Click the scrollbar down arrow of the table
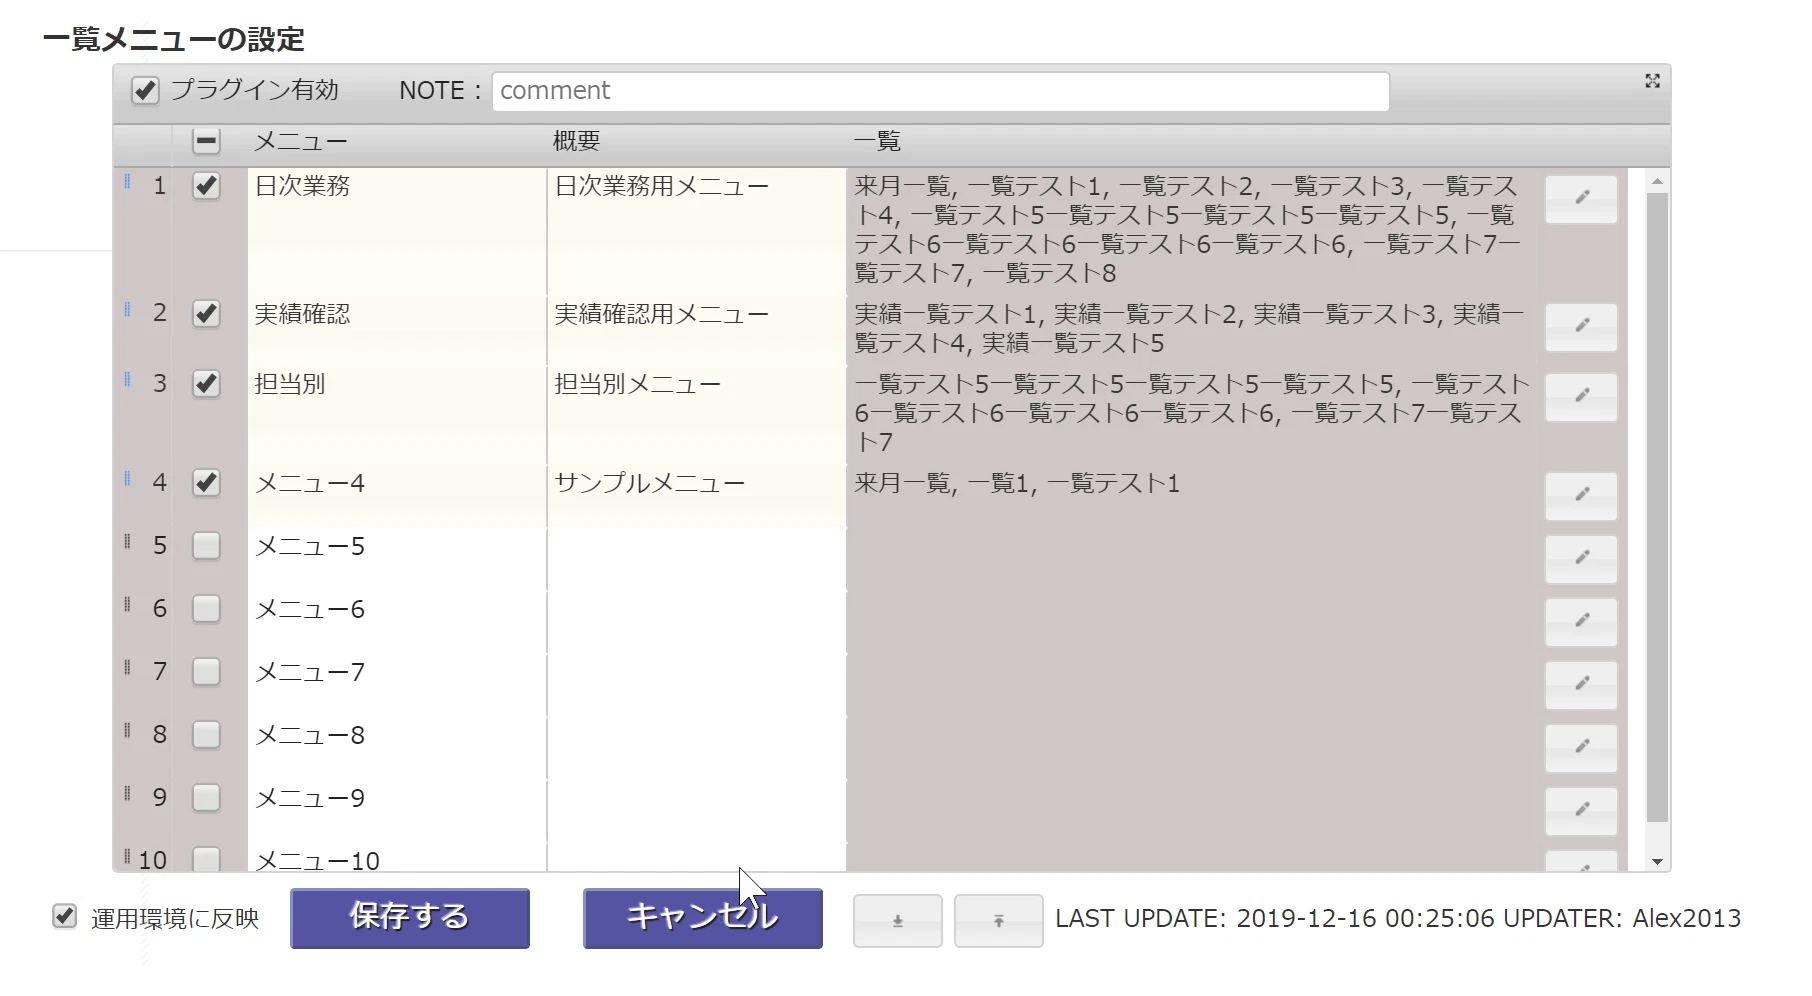The height and width of the screenshot is (996, 1812). coord(1657,862)
